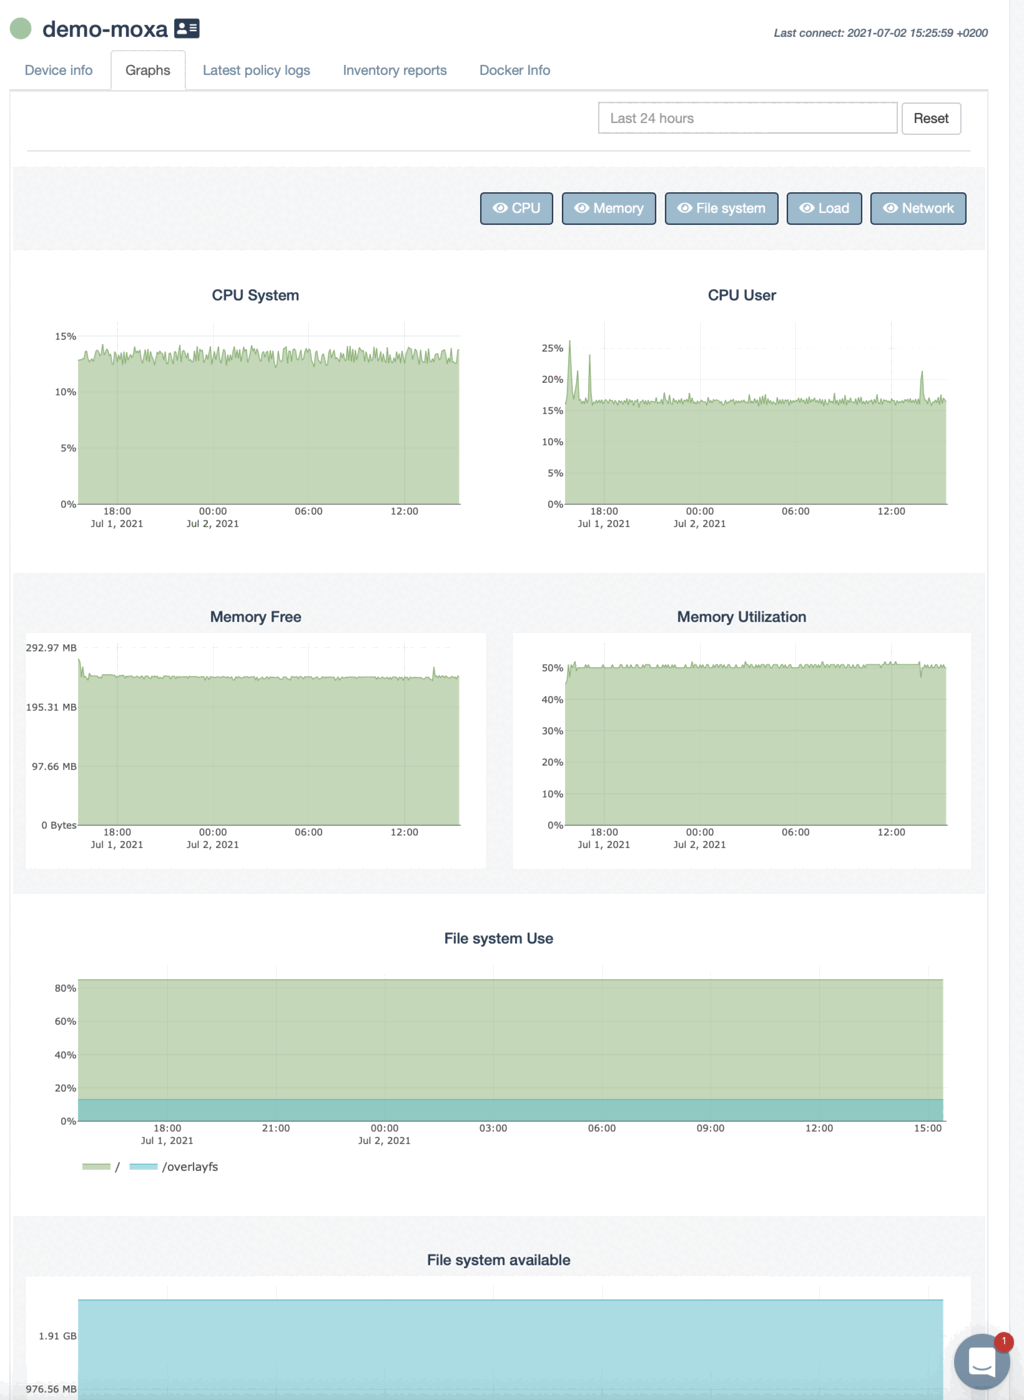Select the Graphs tab
Viewport: 1024px width, 1400px height.
(x=148, y=70)
